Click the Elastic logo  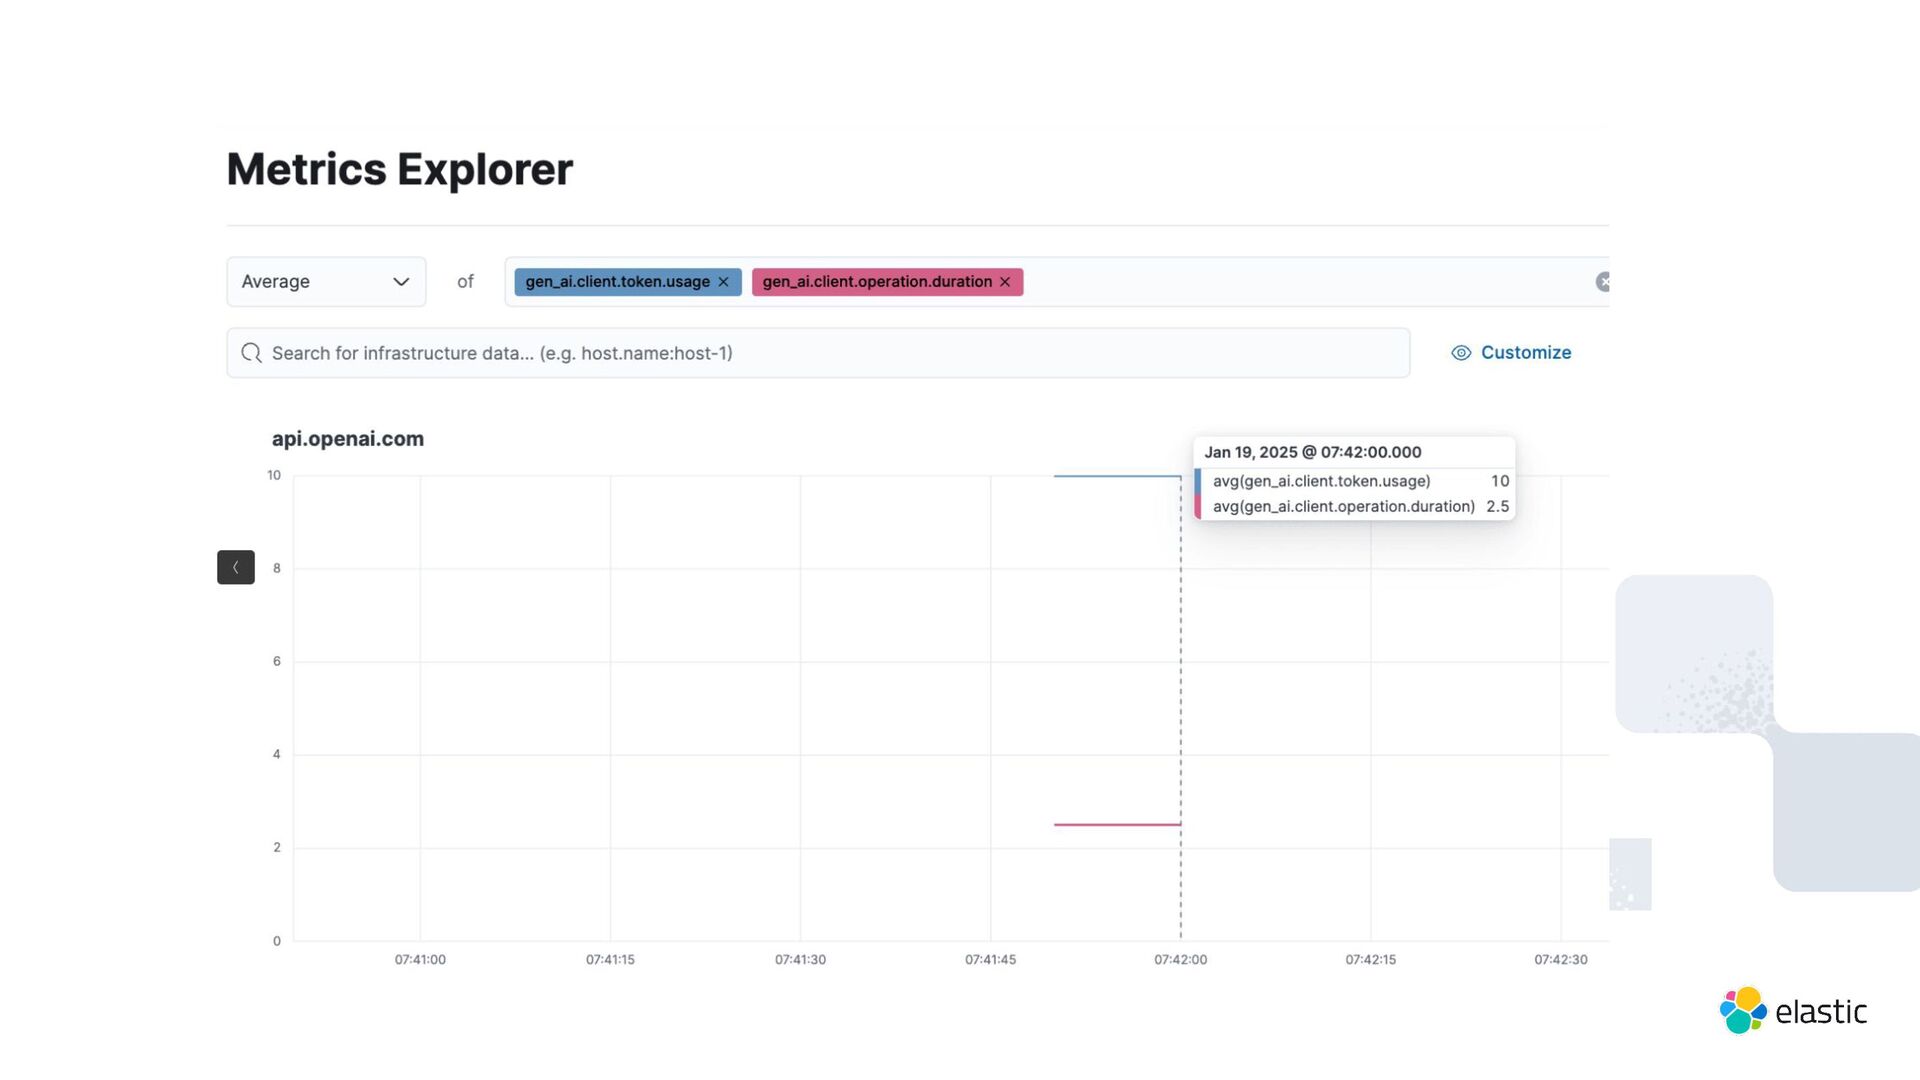click(1792, 1011)
